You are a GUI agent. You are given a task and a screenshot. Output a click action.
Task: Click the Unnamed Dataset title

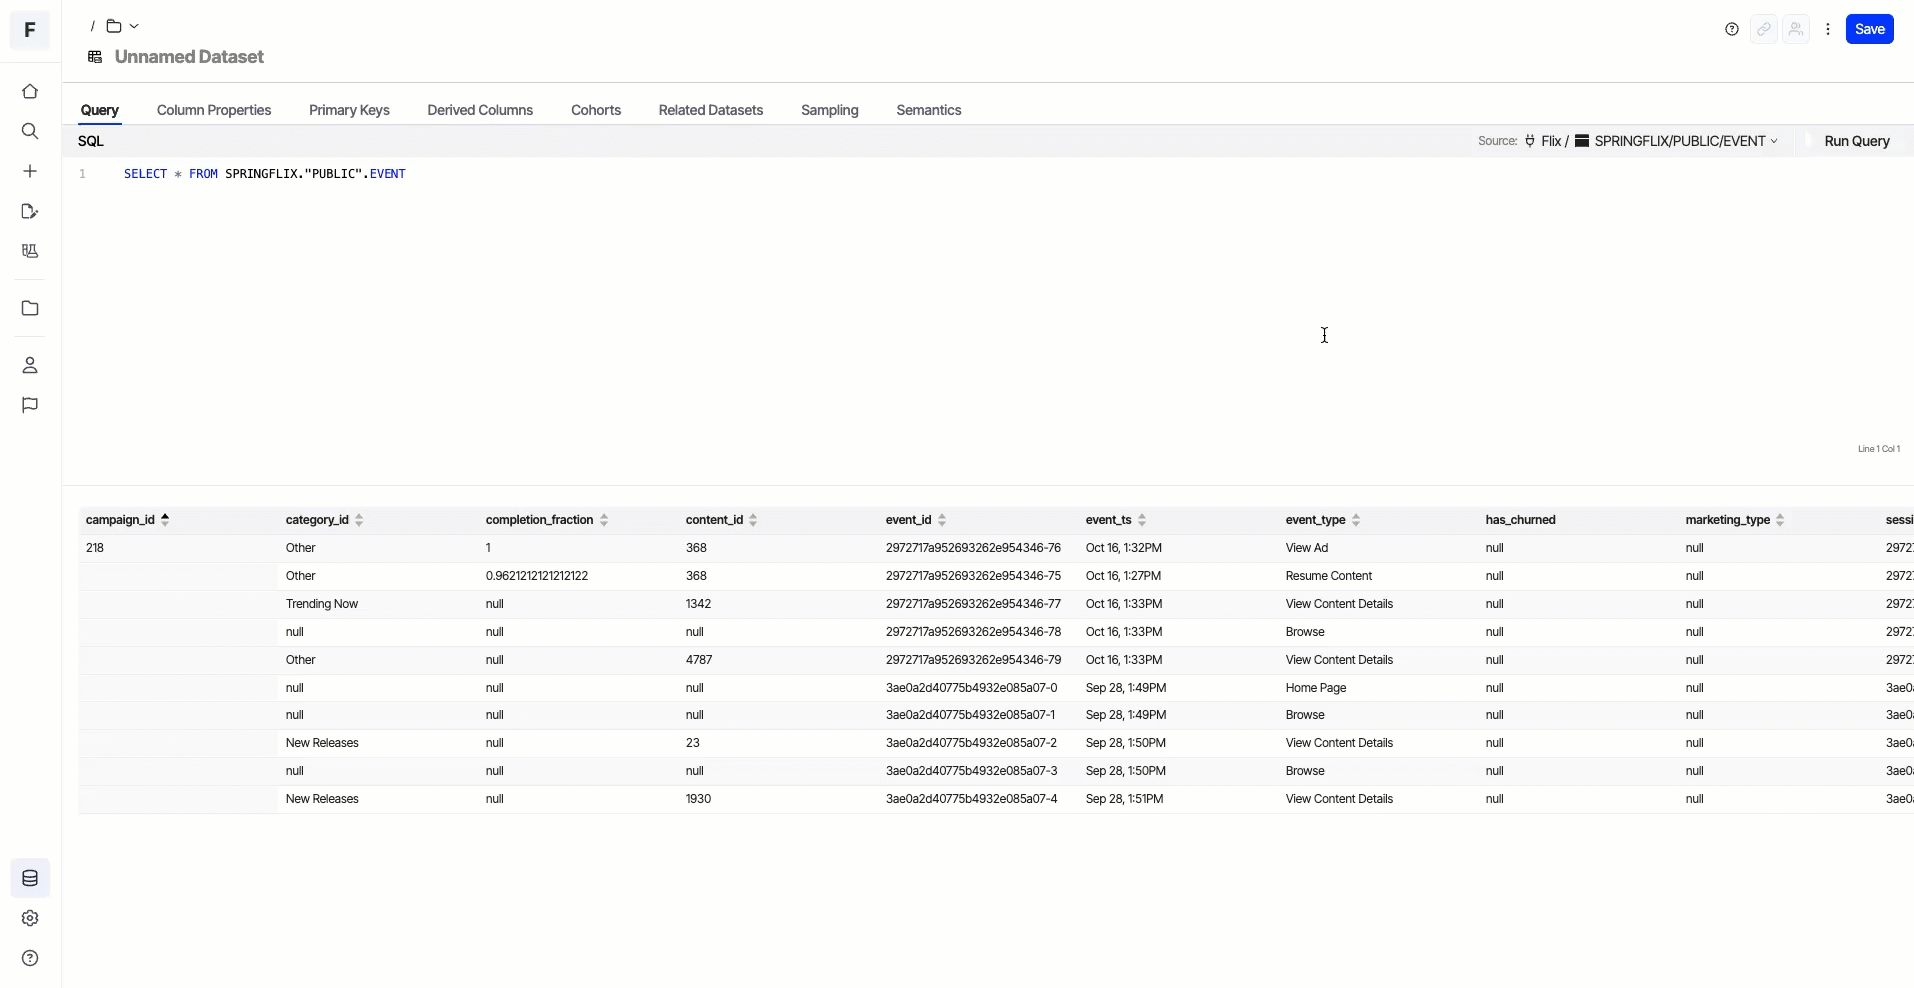[190, 57]
